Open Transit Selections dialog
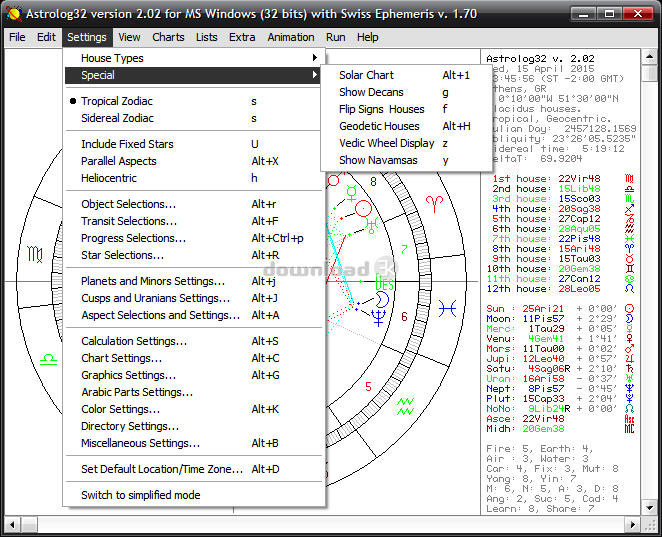 click(193, 221)
